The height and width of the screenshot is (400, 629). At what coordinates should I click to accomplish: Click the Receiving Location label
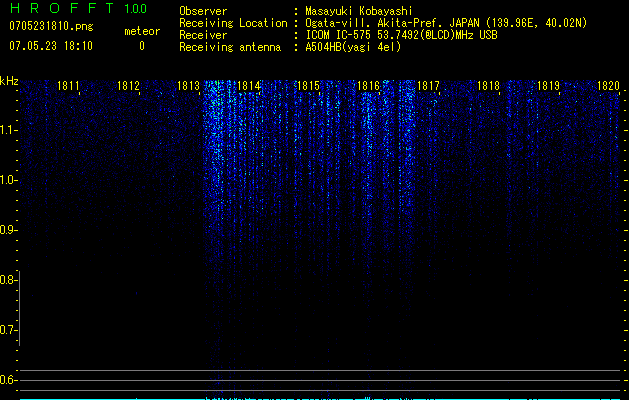pos(233,23)
